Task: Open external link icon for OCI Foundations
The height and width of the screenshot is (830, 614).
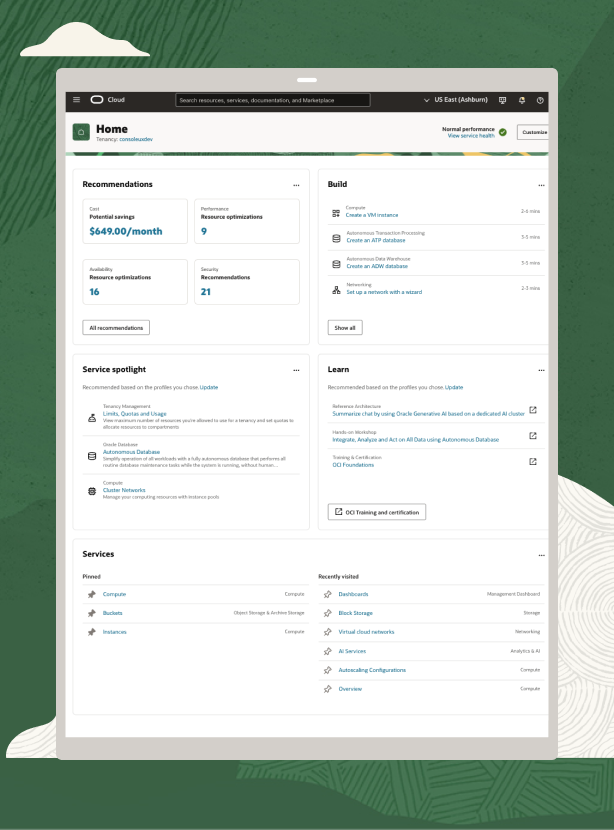Action: pyautogui.click(x=533, y=462)
